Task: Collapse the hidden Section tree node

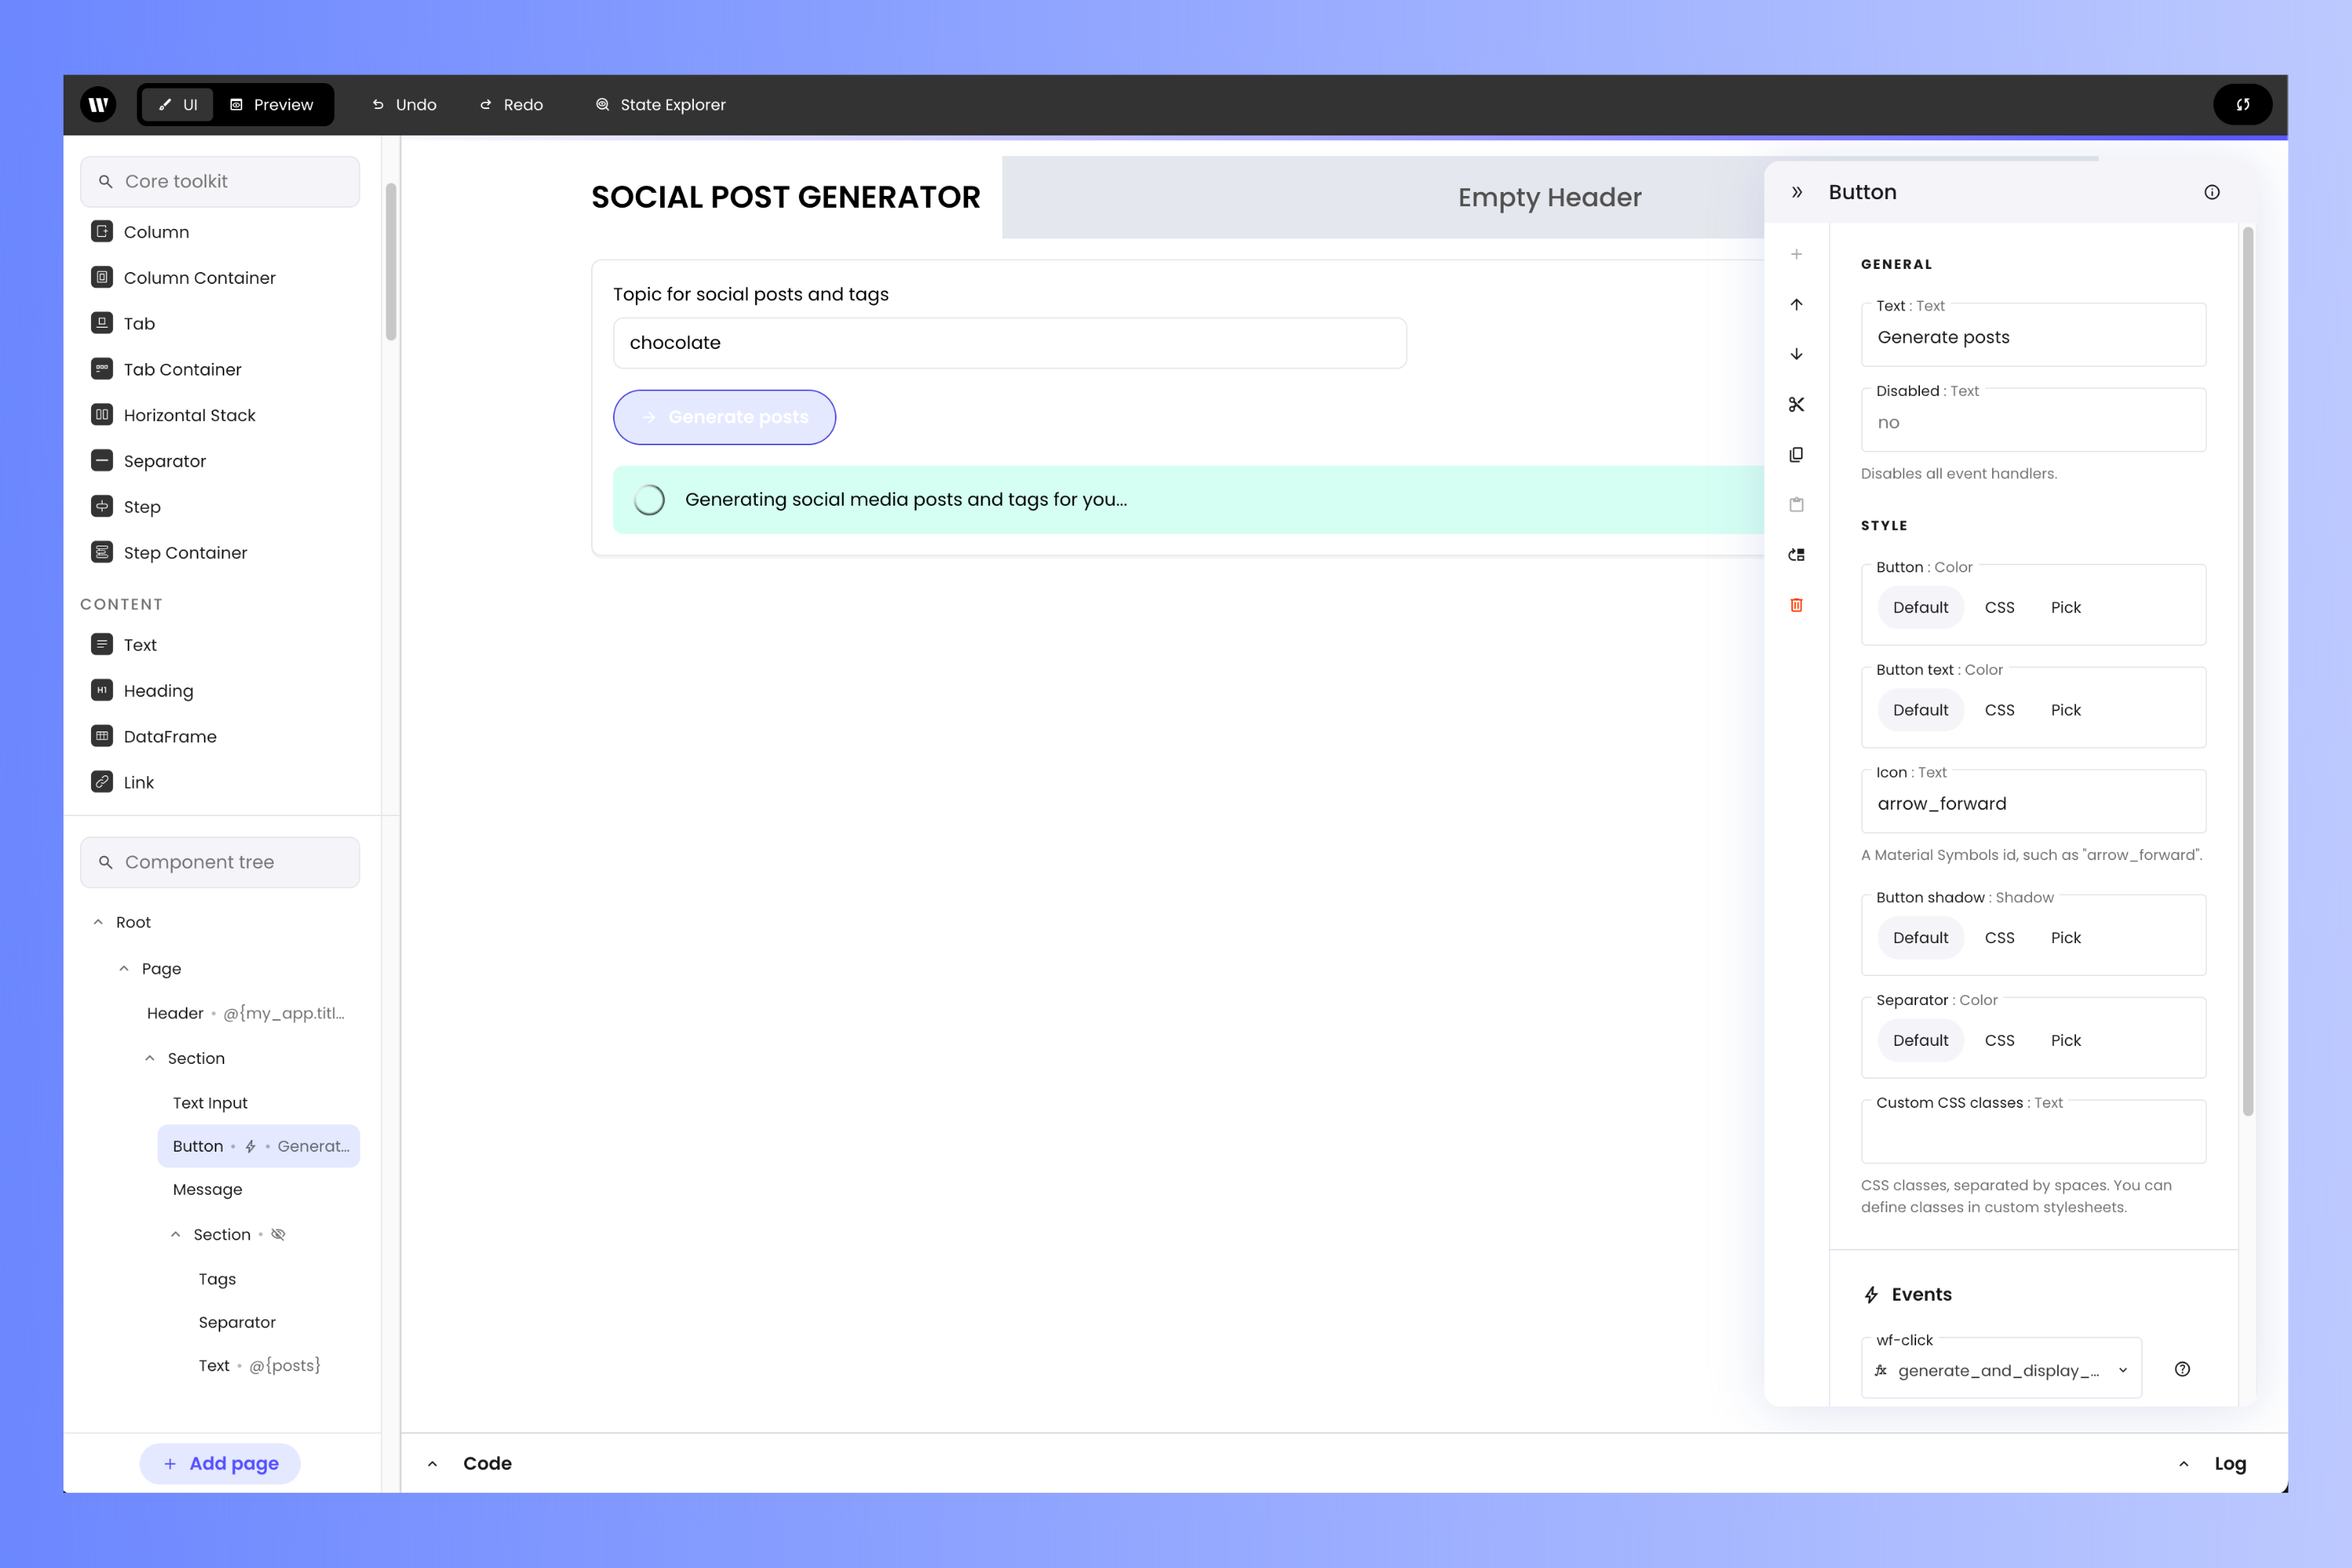Action: click(176, 1234)
